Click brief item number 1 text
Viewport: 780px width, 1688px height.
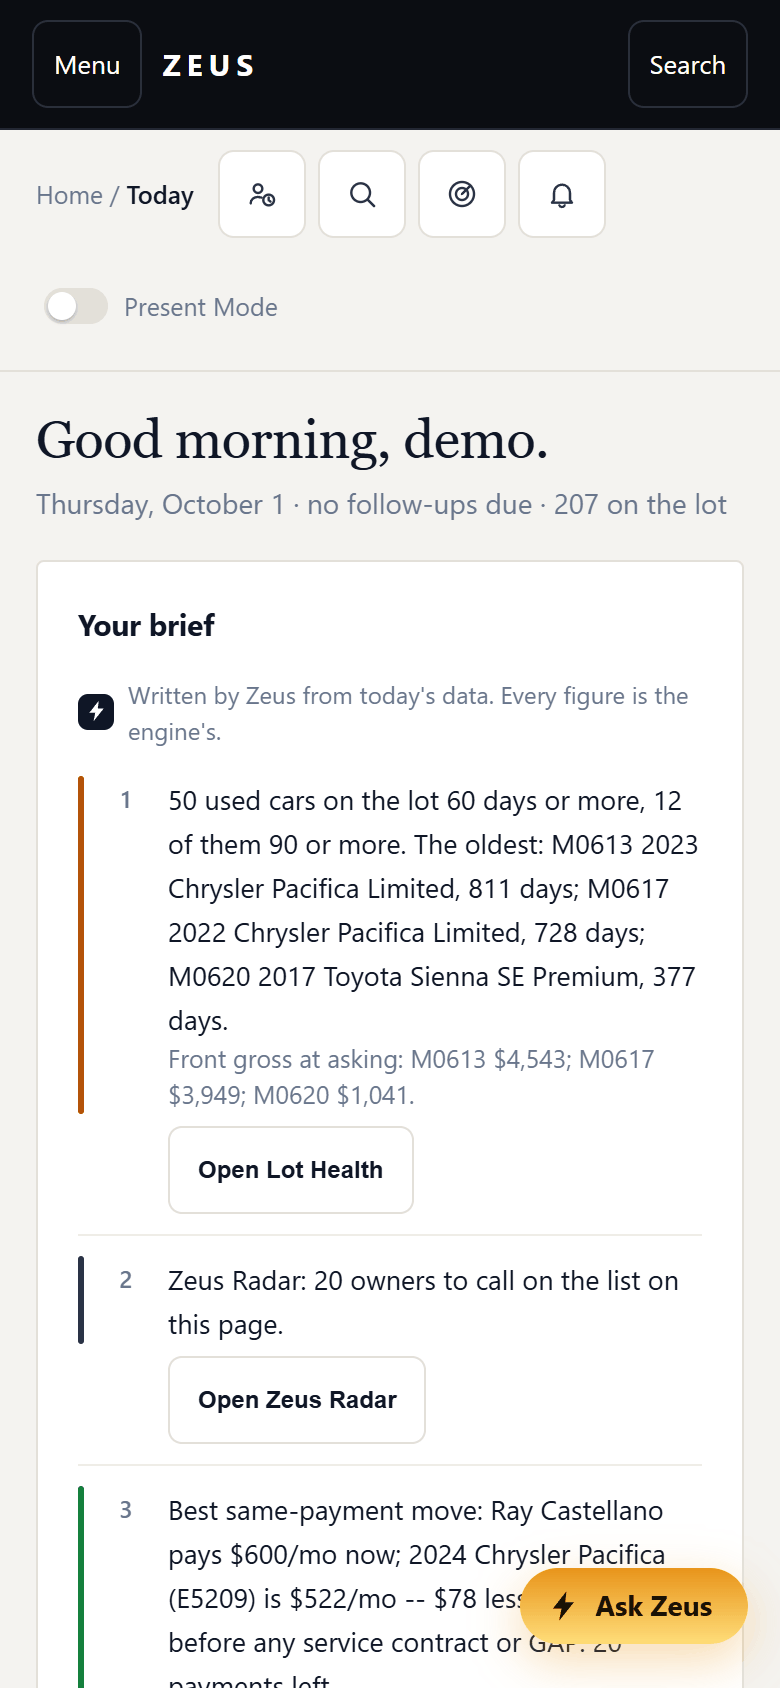click(433, 910)
